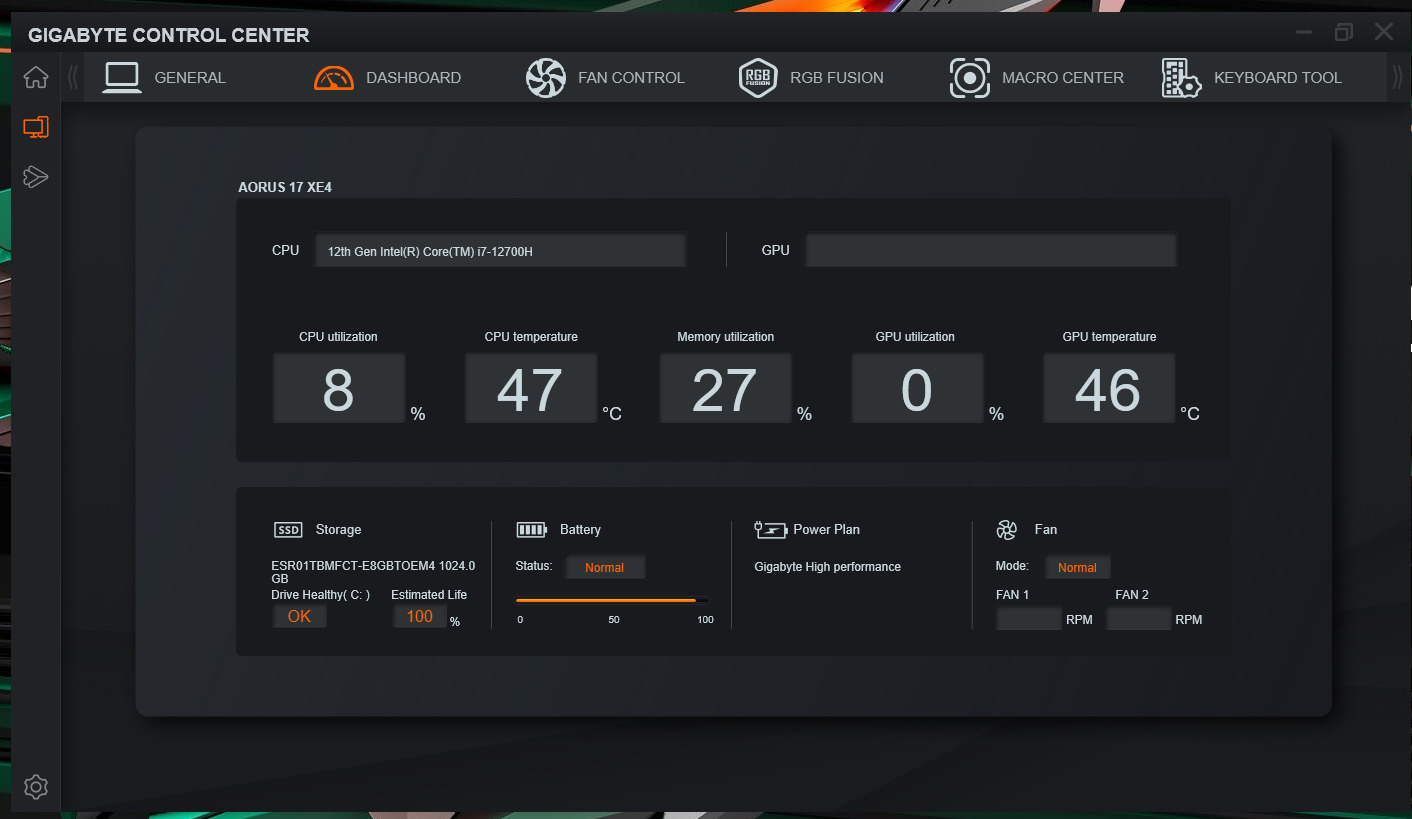The height and width of the screenshot is (819, 1412).
Task: Click Gigabyte High performance power plan text
Action: tap(828, 567)
